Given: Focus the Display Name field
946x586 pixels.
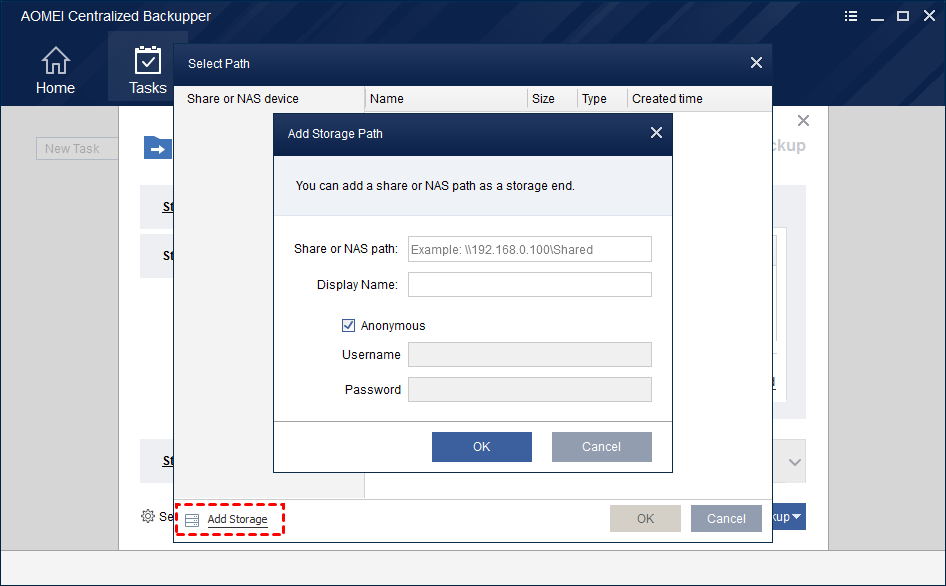Looking at the screenshot, I should (x=530, y=284).
